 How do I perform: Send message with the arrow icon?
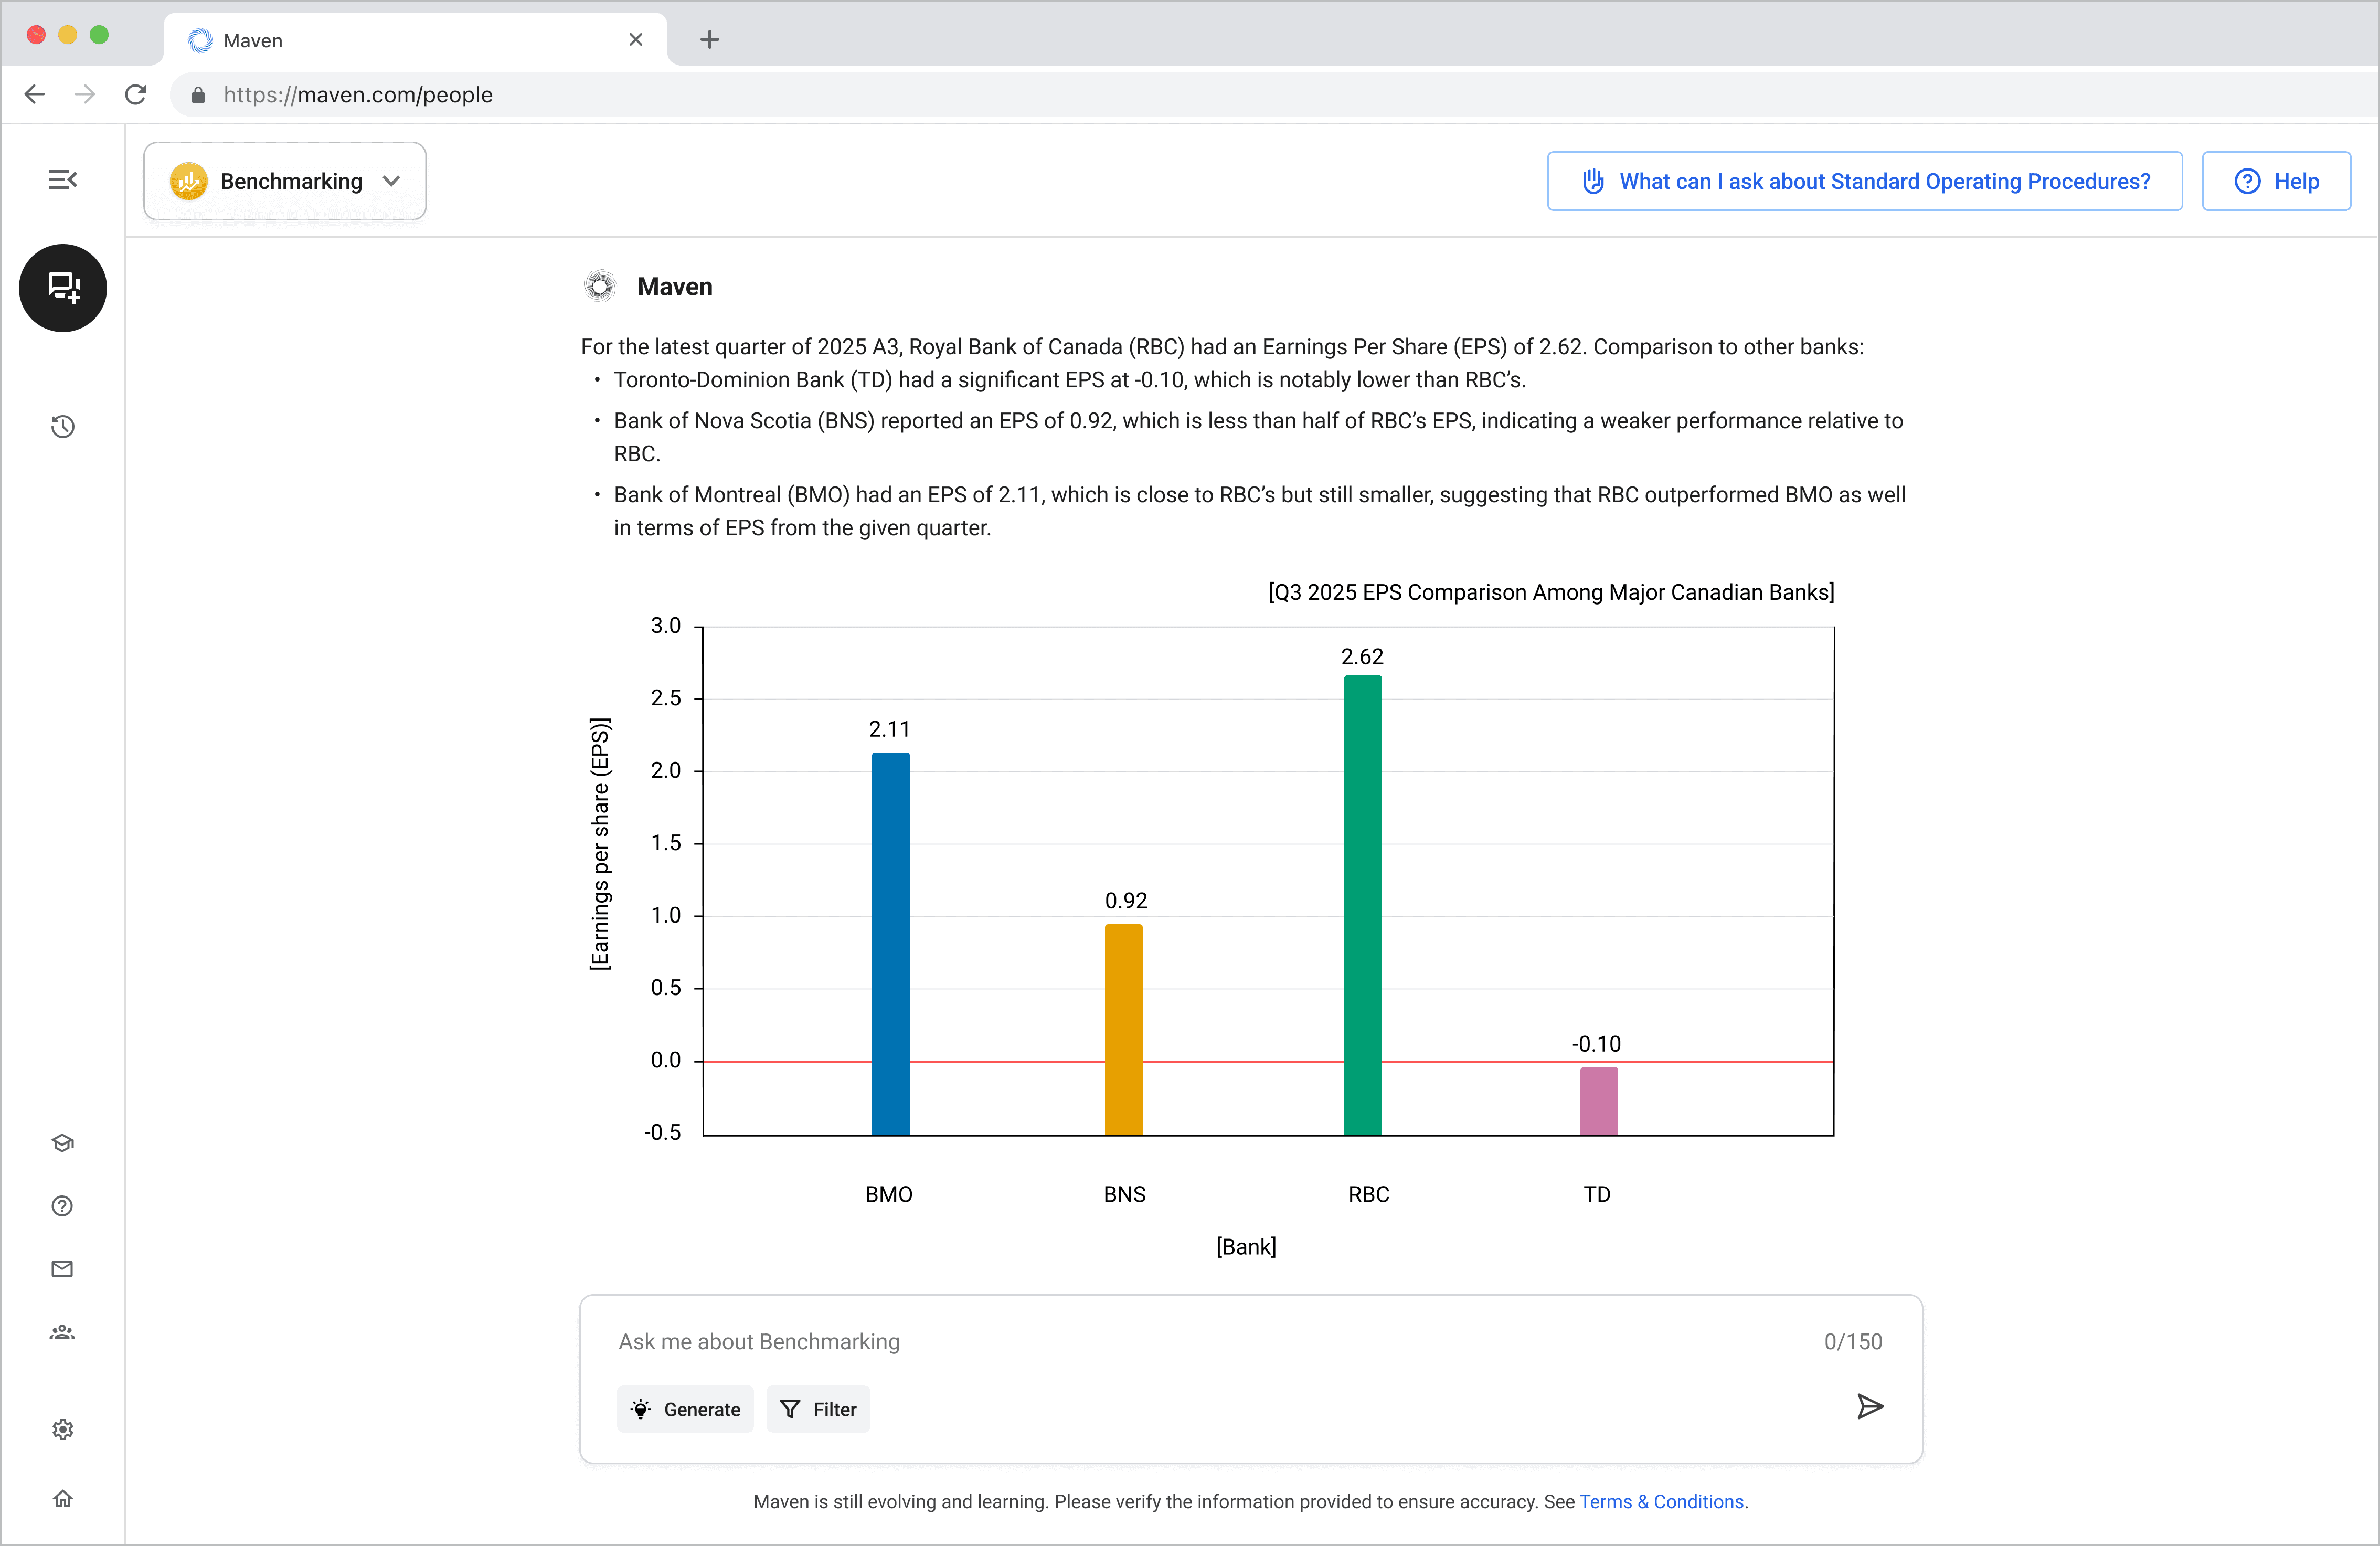coord(1869,1407)
